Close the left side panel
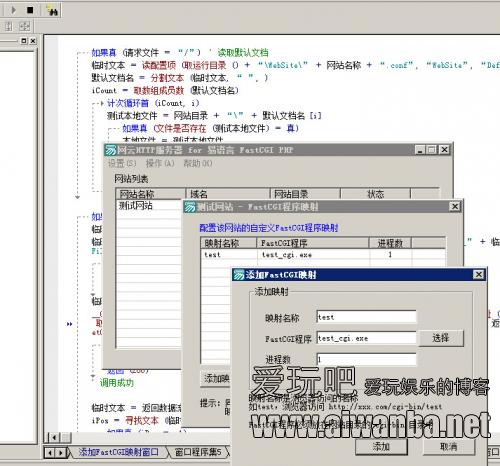 coord(33,41)
